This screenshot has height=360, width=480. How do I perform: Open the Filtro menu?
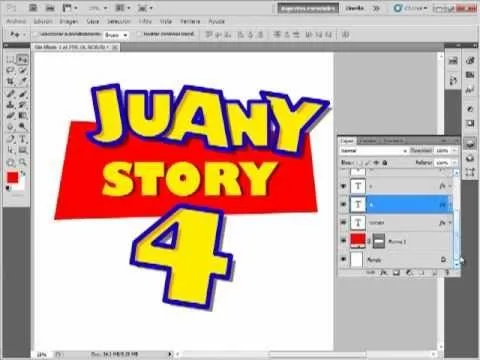[145, 21]
